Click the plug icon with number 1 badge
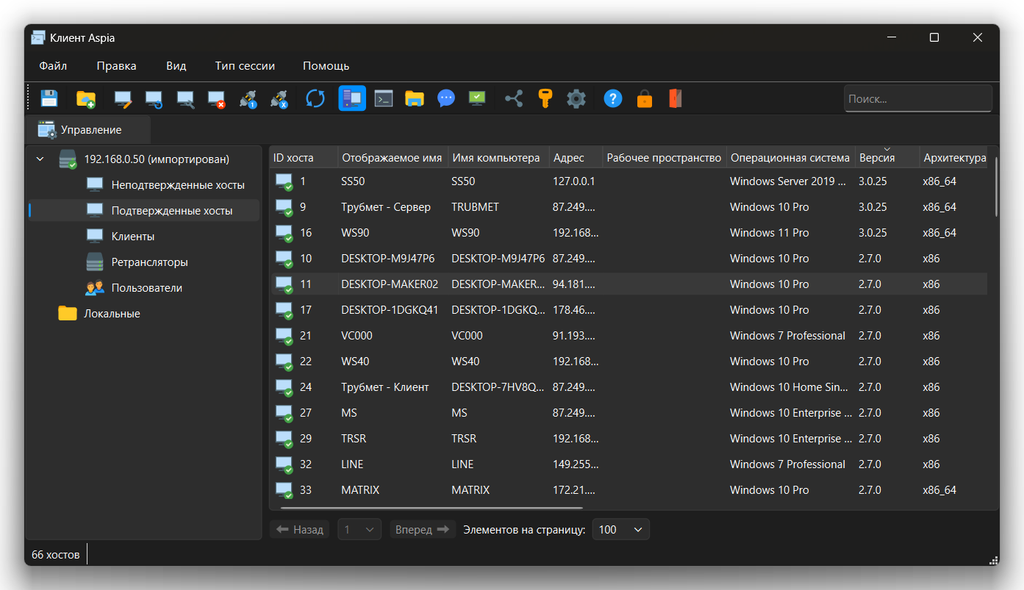The width and height of the screenshot is (1024, 590). tap(248, 99)
